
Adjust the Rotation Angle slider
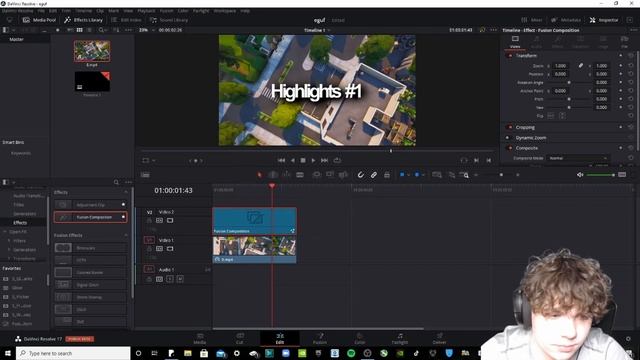pos(569,82)
